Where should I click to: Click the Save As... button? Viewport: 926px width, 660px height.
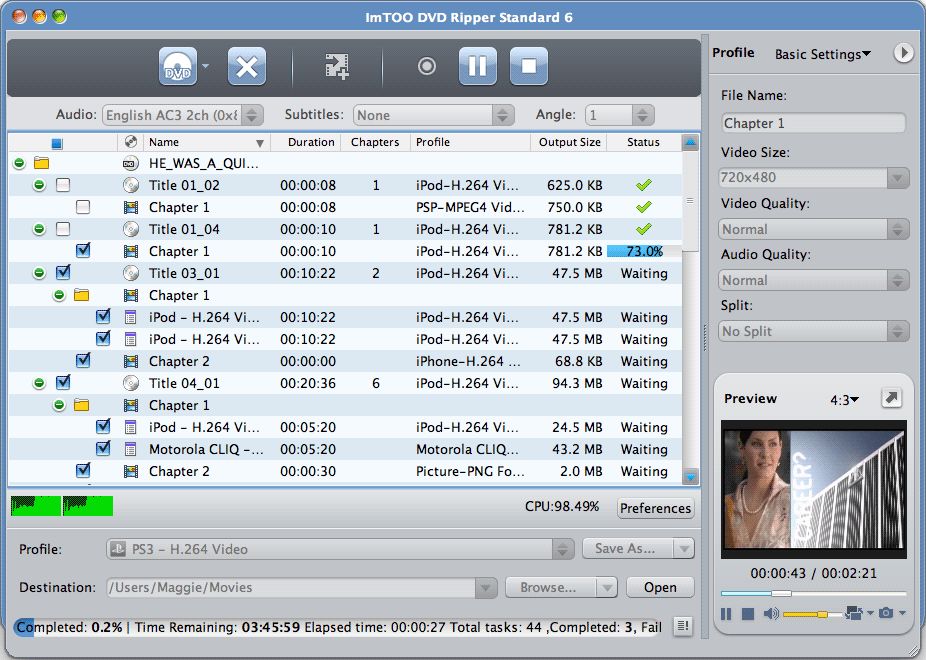(627, 548)
